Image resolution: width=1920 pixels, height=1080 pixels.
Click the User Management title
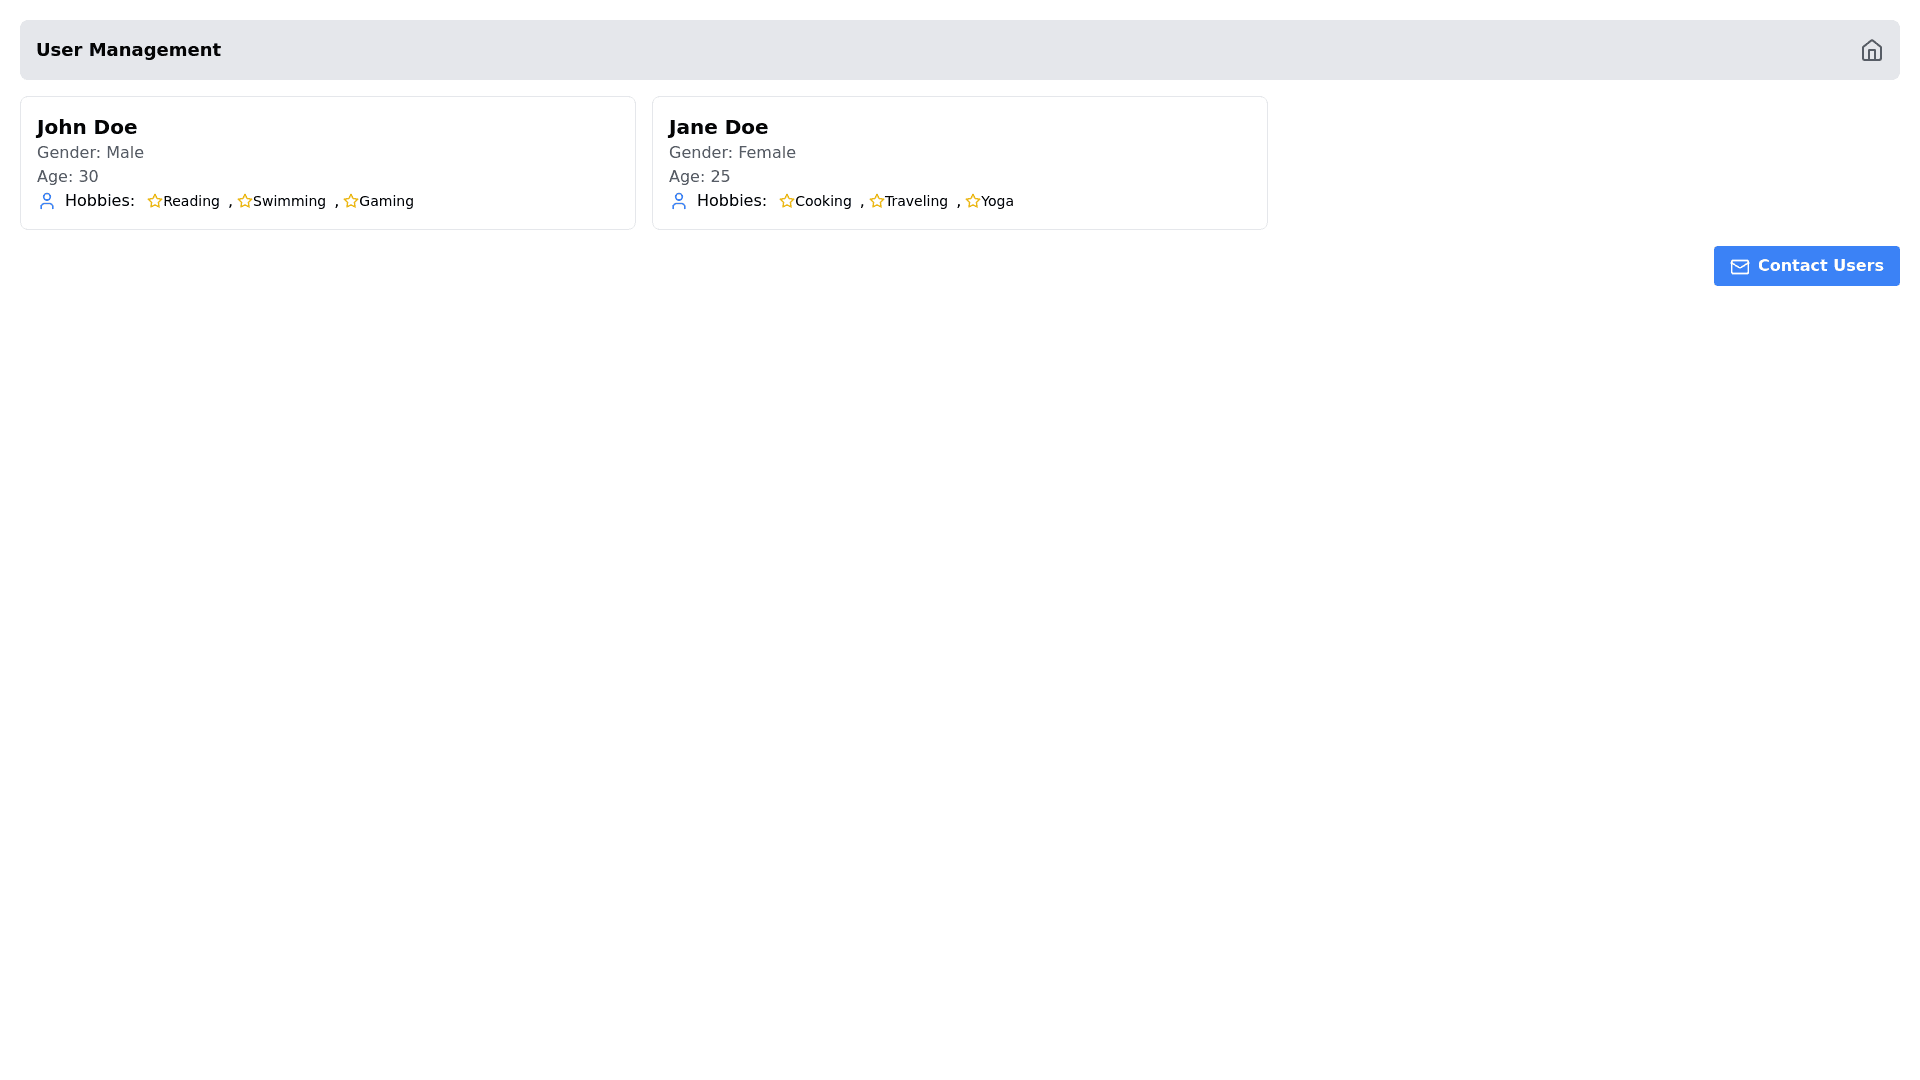pyautogui.click(x=128, y=50)
